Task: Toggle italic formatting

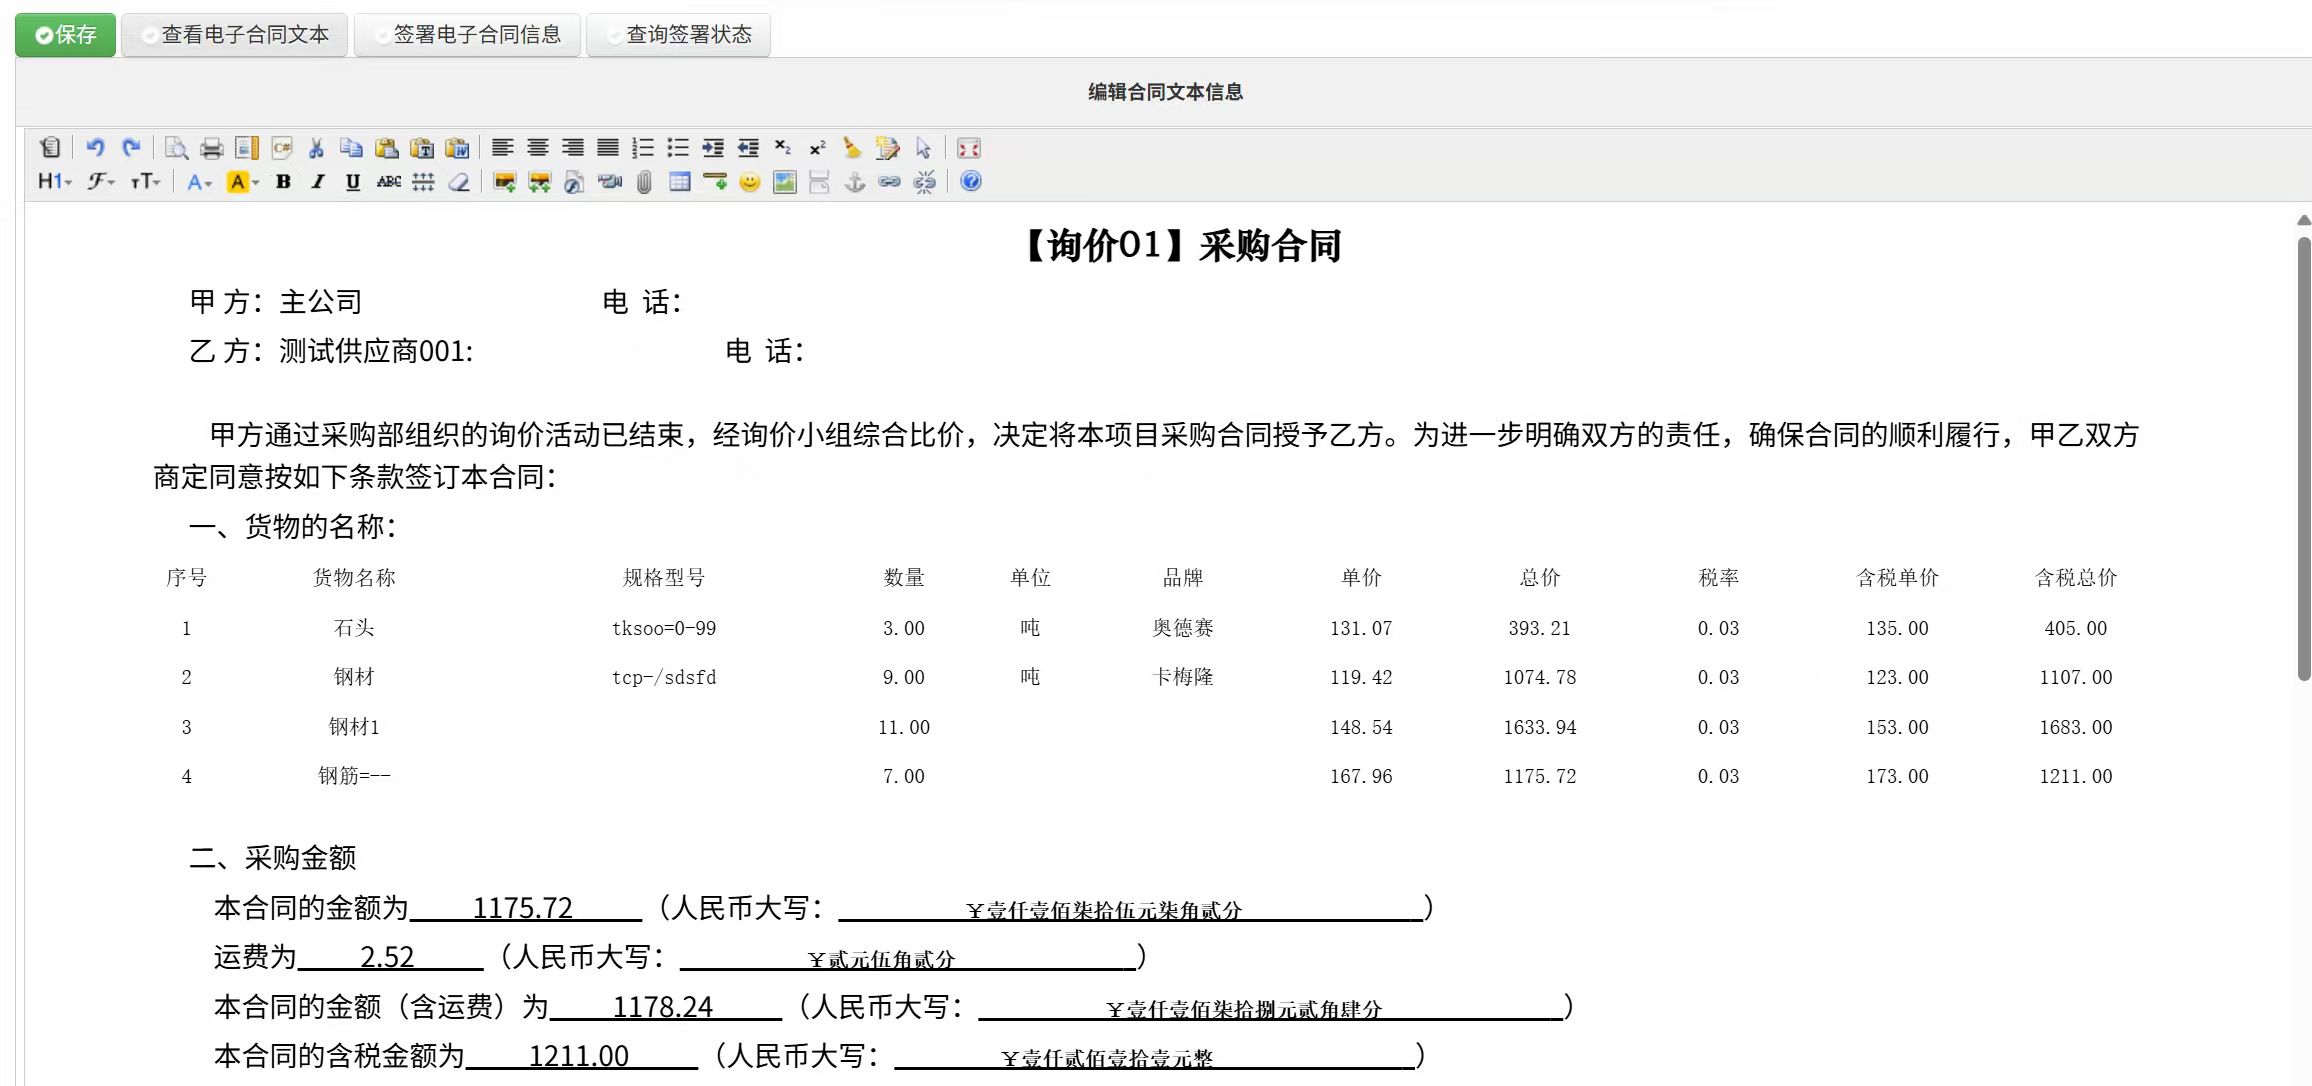Action: pyautogui.click(x=317, y=181)
